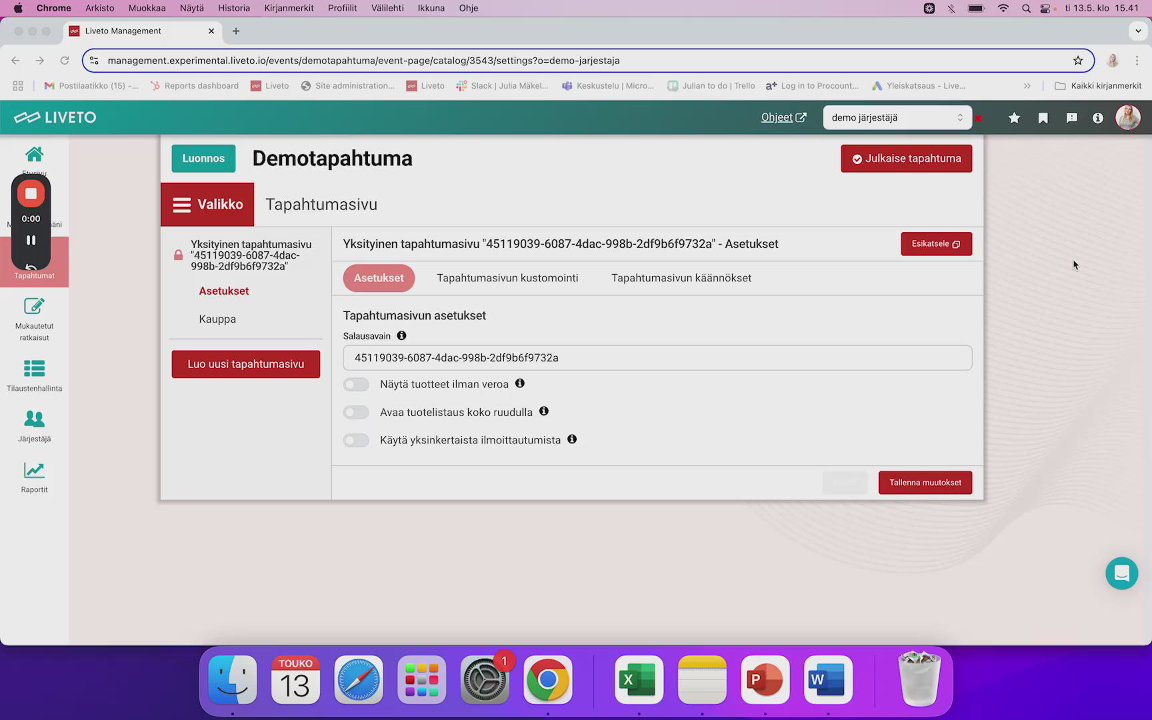Go back in browser history
Viewport: 1152px width, 720px height.
point(15,61)
